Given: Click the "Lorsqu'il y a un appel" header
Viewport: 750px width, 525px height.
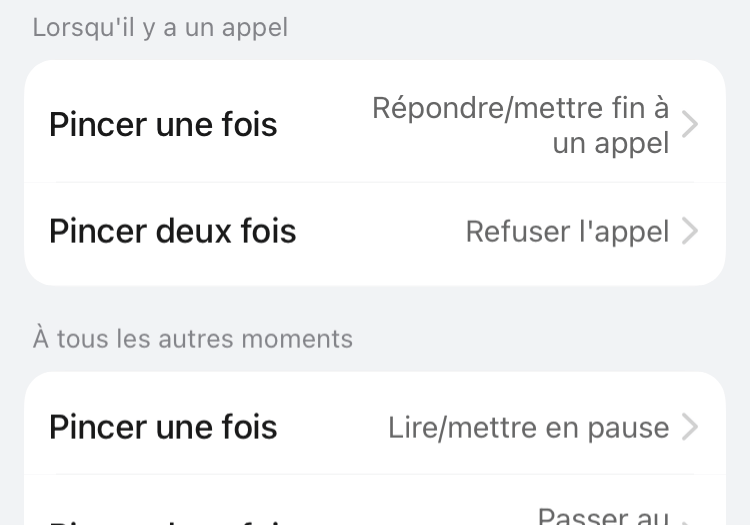Looking at the screenshot, I should [160, 27].
